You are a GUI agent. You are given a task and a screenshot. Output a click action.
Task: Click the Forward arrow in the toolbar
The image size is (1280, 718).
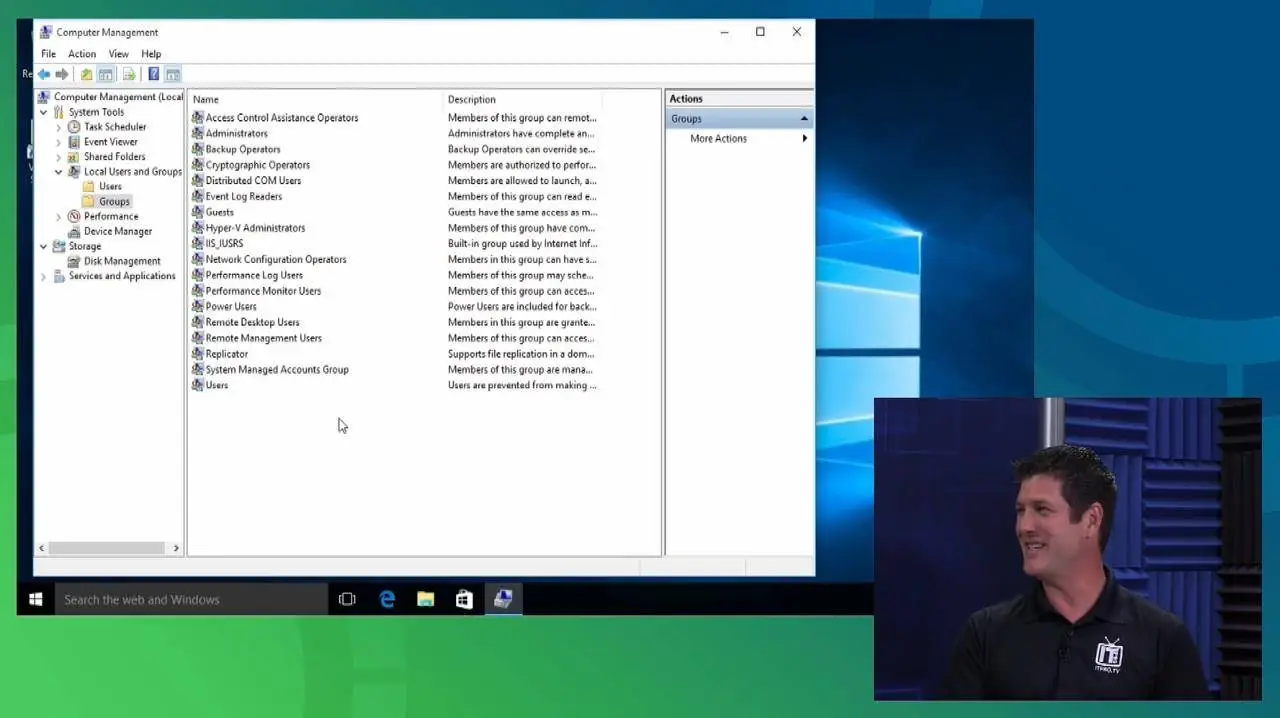click(x=62, y=74)
